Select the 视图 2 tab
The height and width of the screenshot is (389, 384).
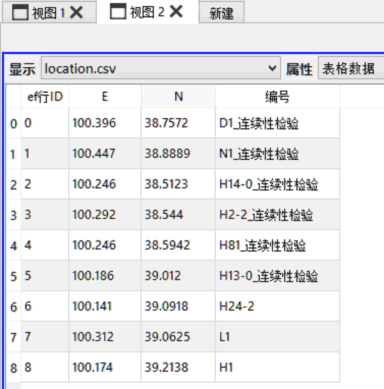(147, 12)
